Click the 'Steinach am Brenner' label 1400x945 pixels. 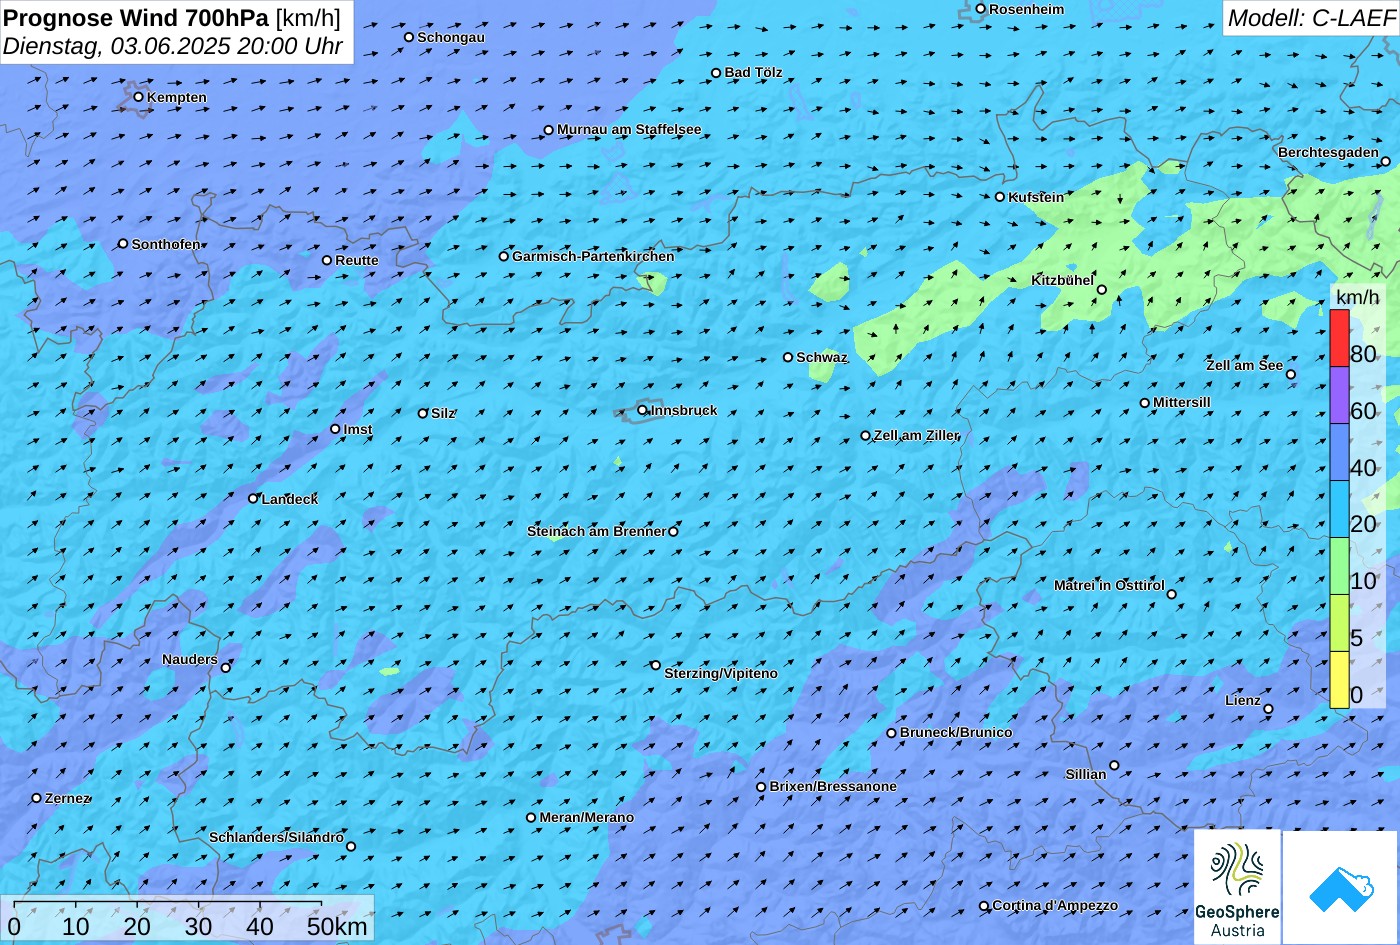[x=596, y=531]
